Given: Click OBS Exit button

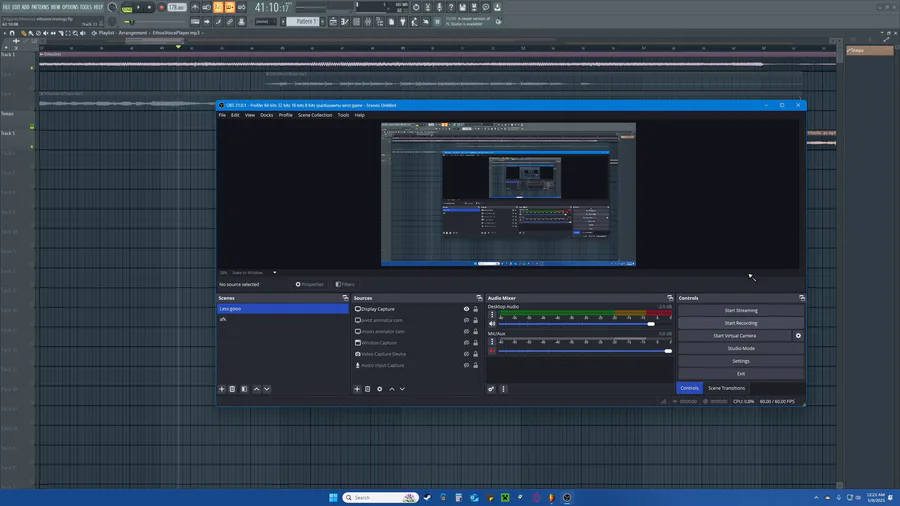Looking at the screenshot, I should click(741, 373).
